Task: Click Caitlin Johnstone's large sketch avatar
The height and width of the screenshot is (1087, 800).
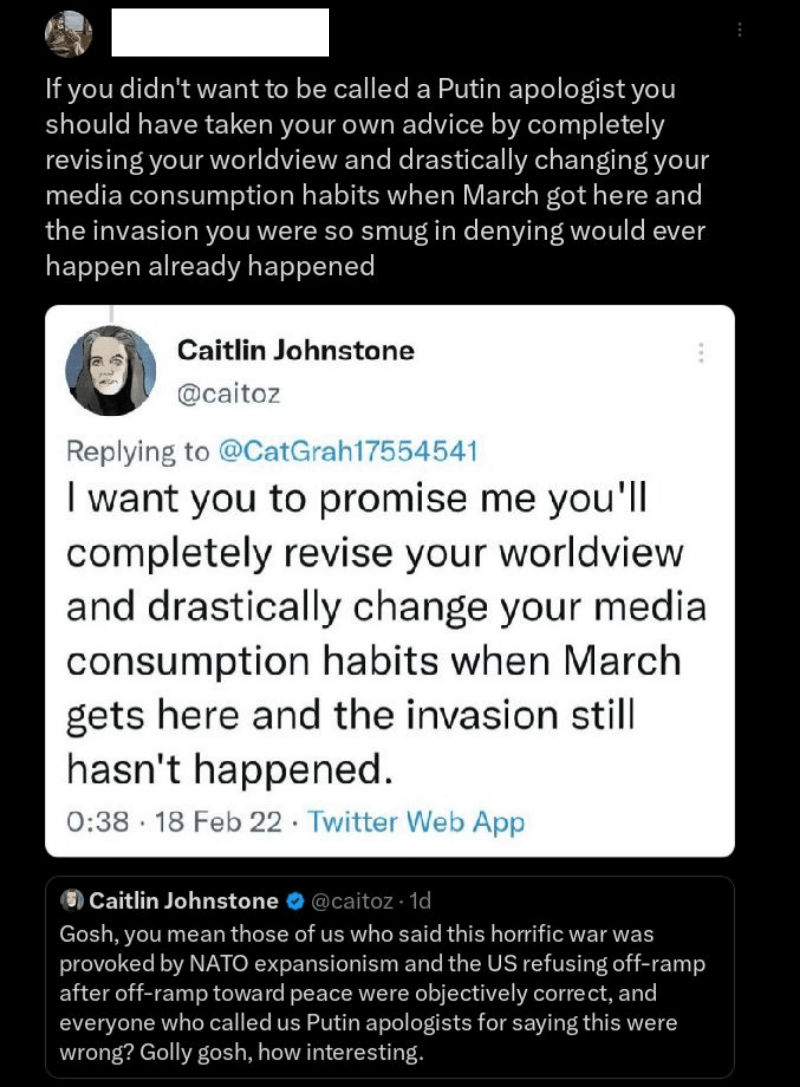Action: pos(111,371)
